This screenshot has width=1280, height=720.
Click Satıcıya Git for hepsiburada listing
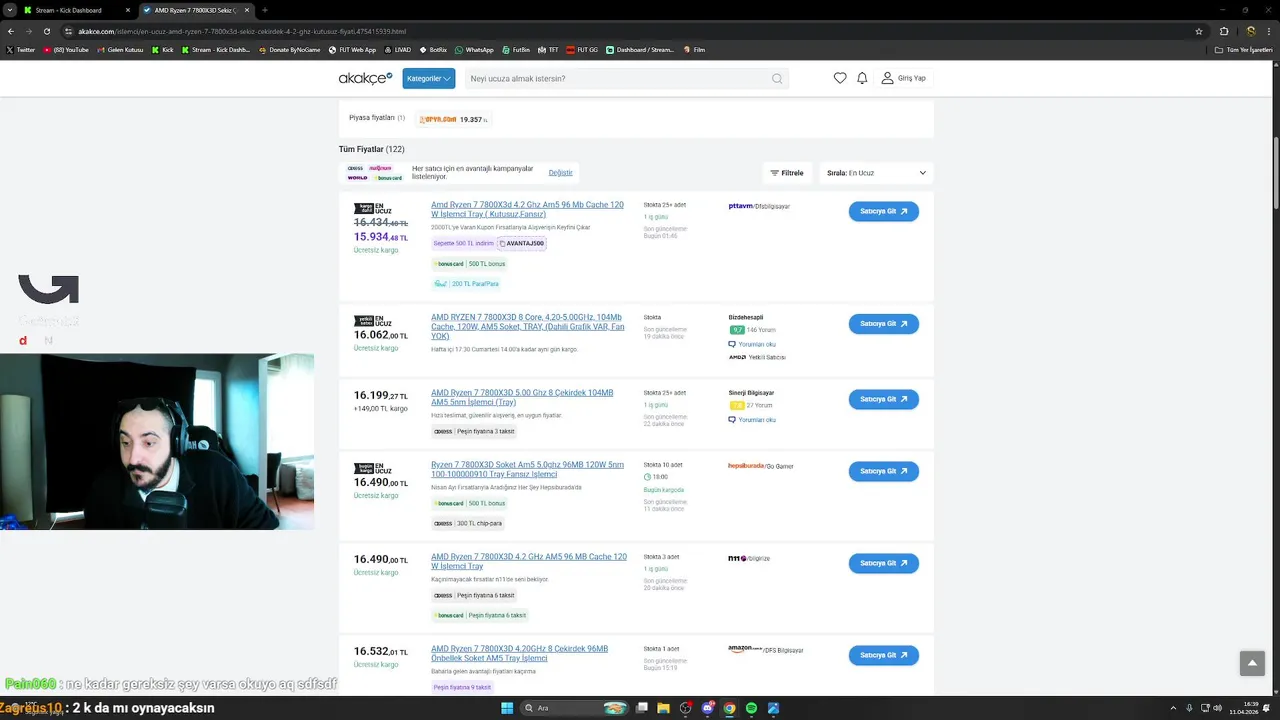pyautogui.click(x=884, y=471)
